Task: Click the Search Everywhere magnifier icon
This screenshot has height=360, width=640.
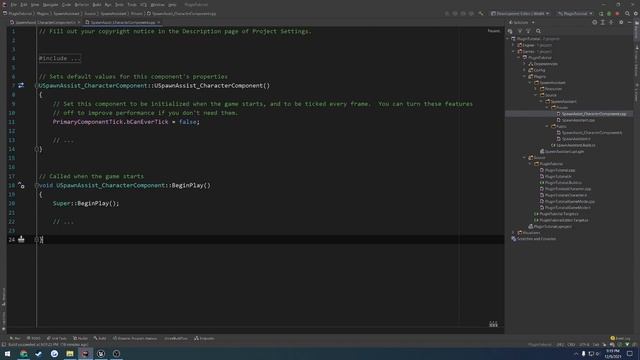Action: coord(627,13)
